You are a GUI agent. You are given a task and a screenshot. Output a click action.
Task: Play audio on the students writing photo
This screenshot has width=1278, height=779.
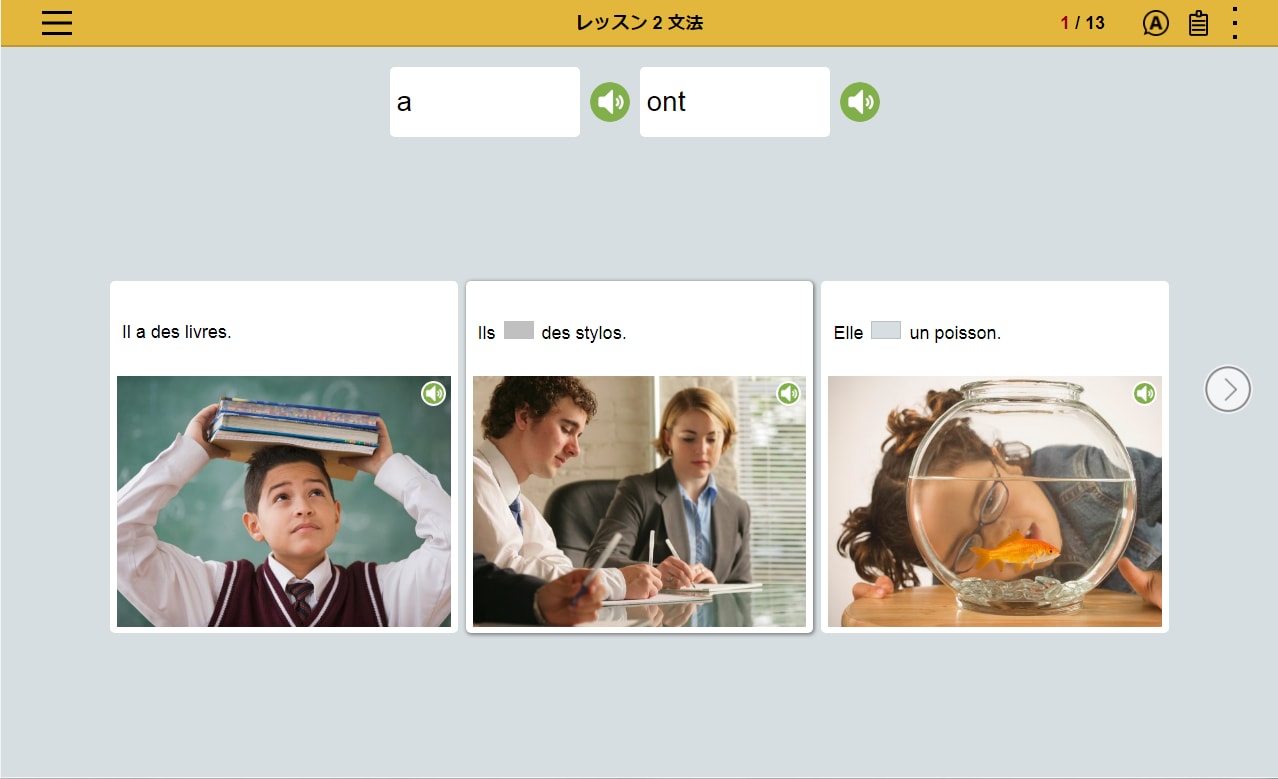click(x=789, y=393)
